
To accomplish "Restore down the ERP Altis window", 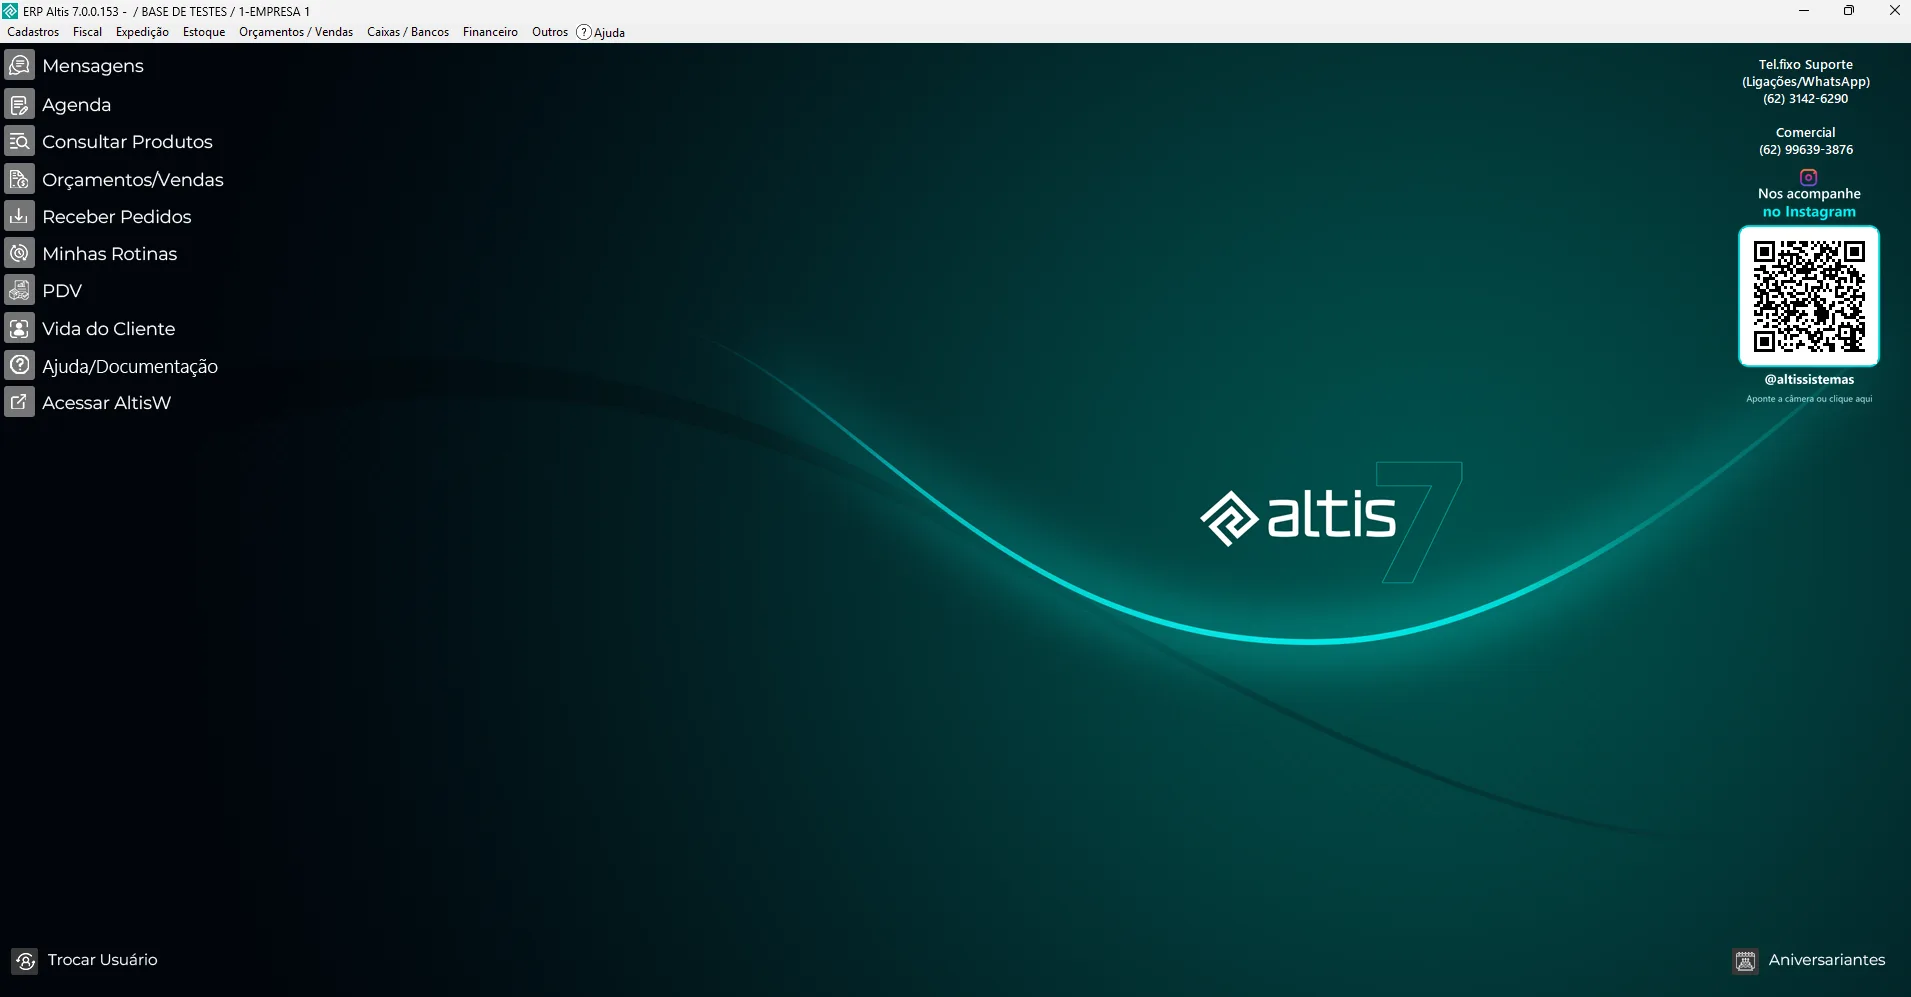I will pyautogui.click(x=1849, y=11).
